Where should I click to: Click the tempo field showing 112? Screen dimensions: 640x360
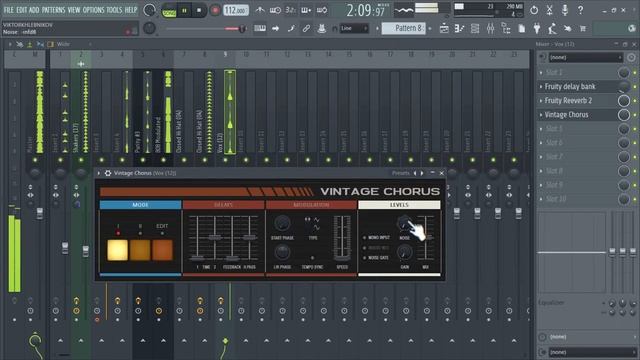pyautogui.click(x=236, y=11)
